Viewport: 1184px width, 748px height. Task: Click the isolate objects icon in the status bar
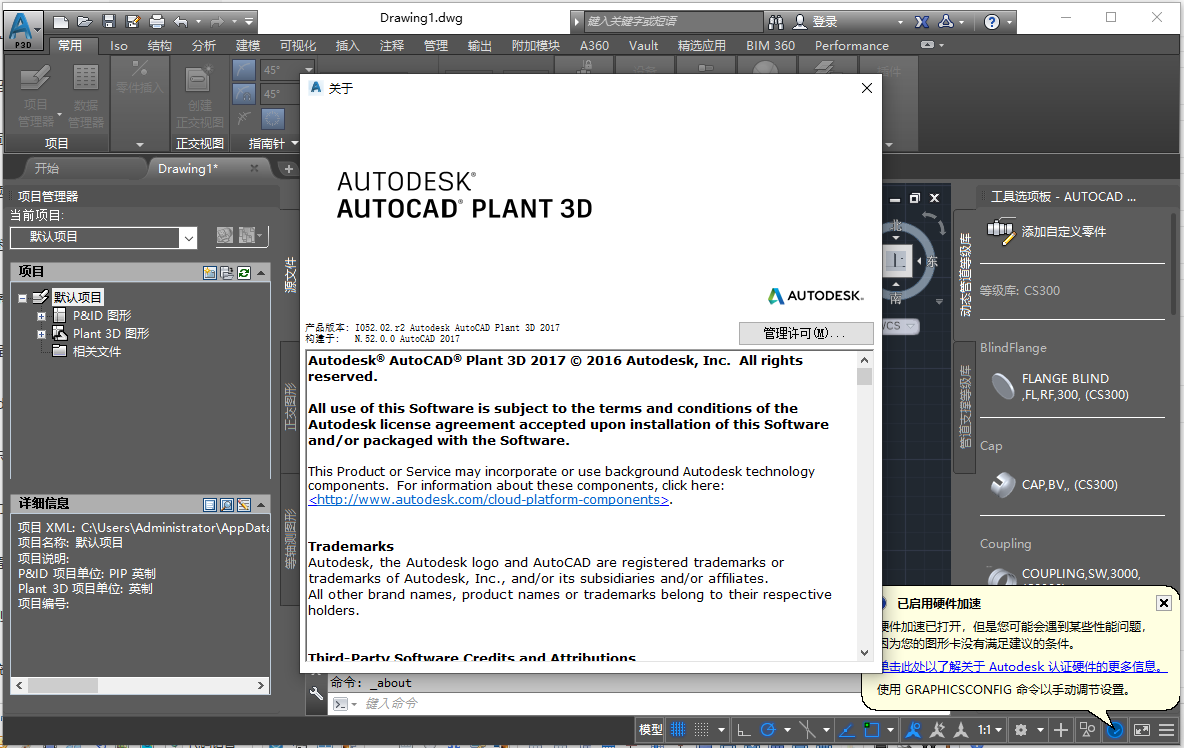(1086, 730)
